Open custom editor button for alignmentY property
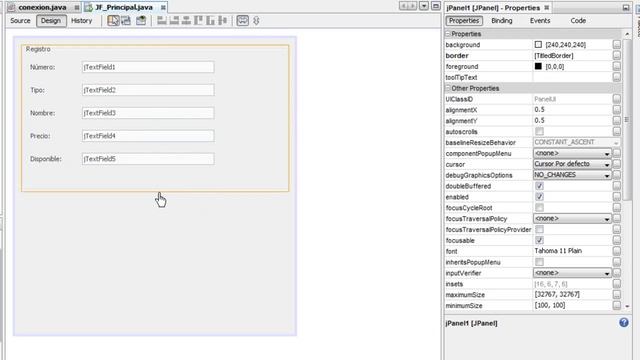The image size is (640, 360). coord(617,121)
